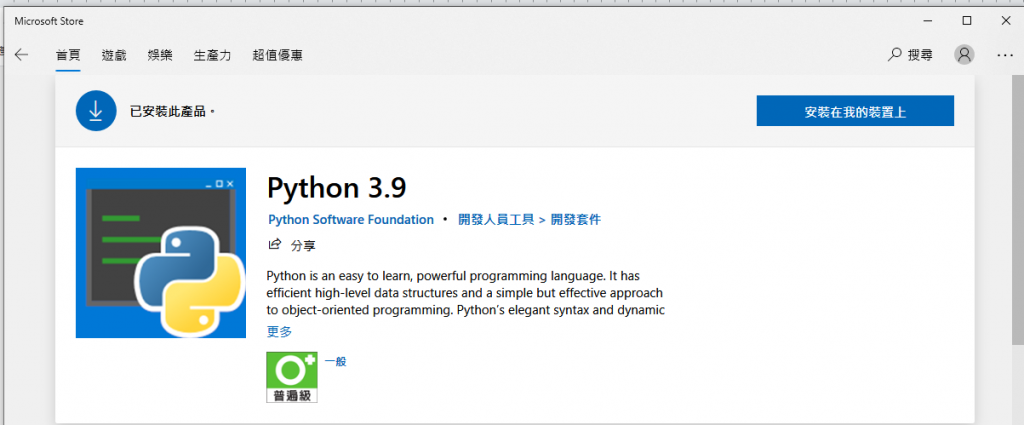Open the Python Software Foundation publisher link
This screenshot has height=425, width=1024.
click(351, 219)
